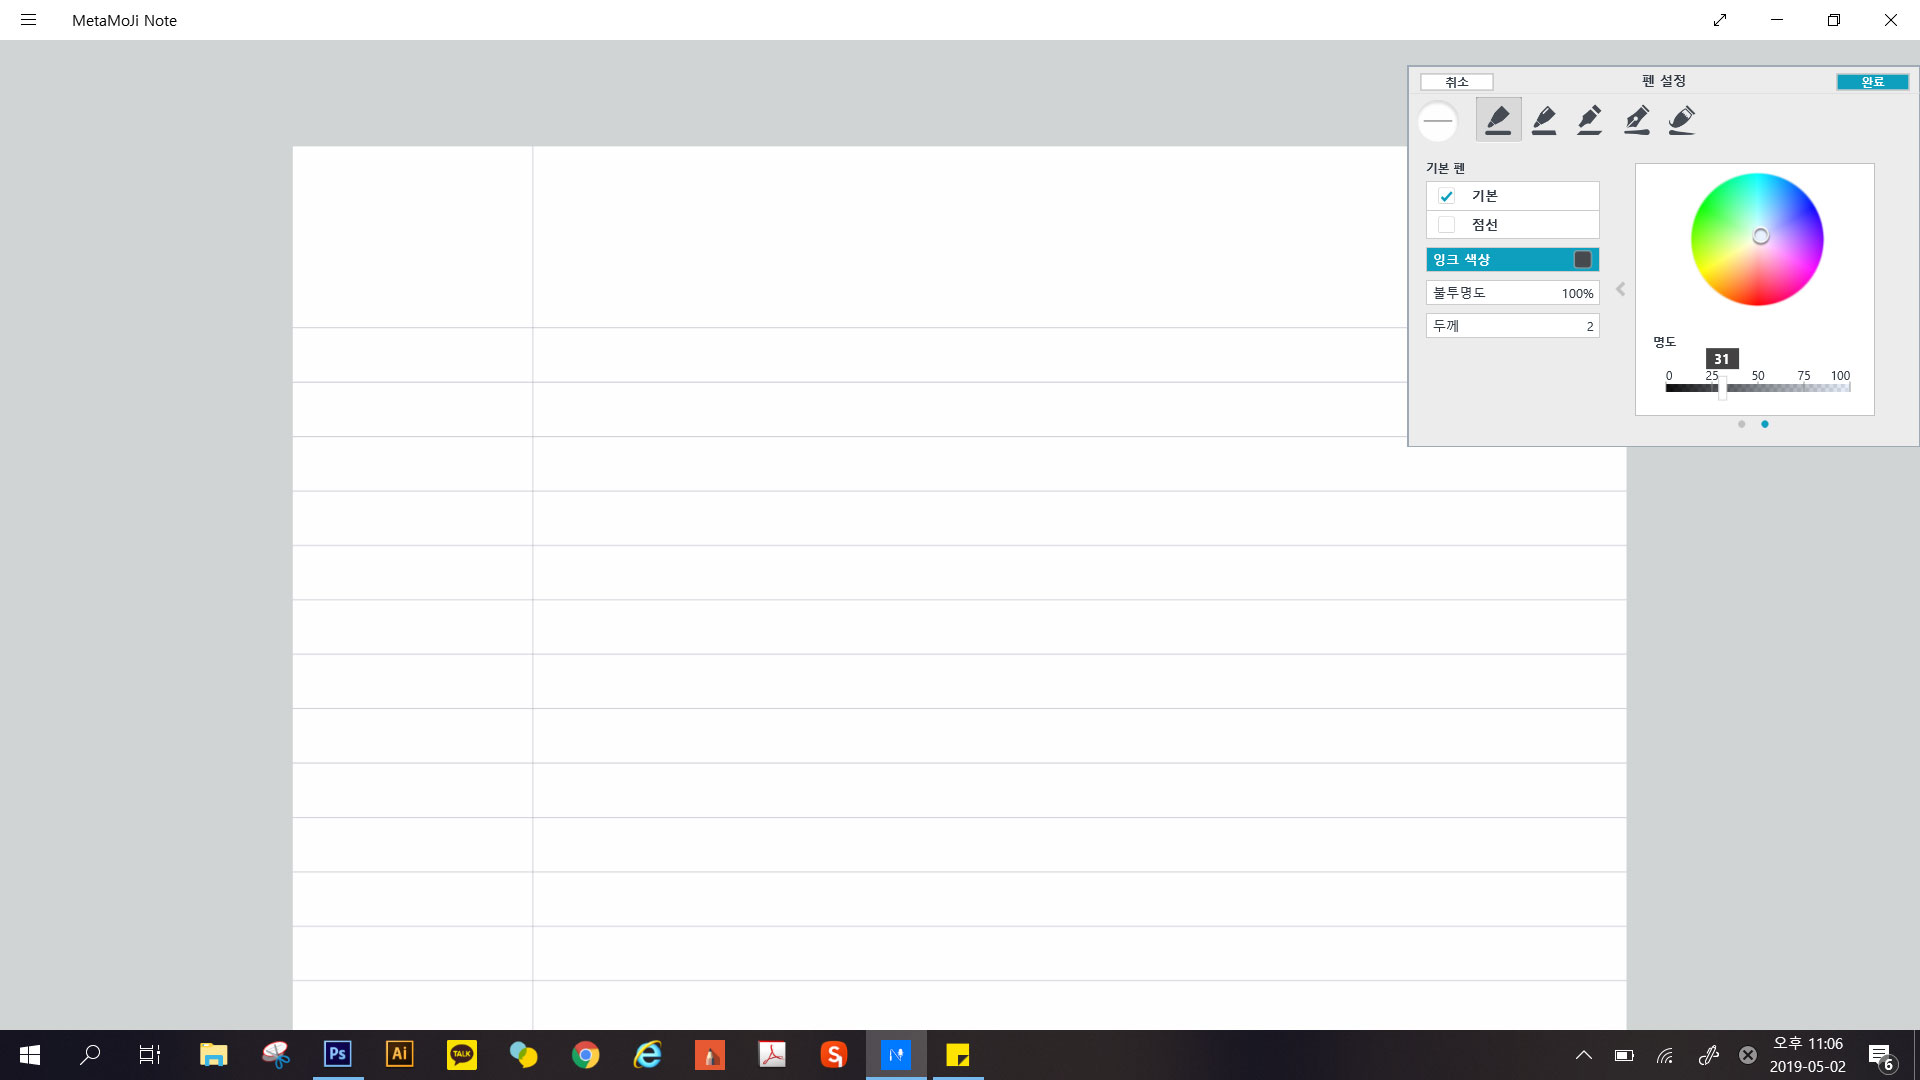Screen dimensions: 1920x1080
Task: Collapse color panel with left chevron
Action: 1621,289
